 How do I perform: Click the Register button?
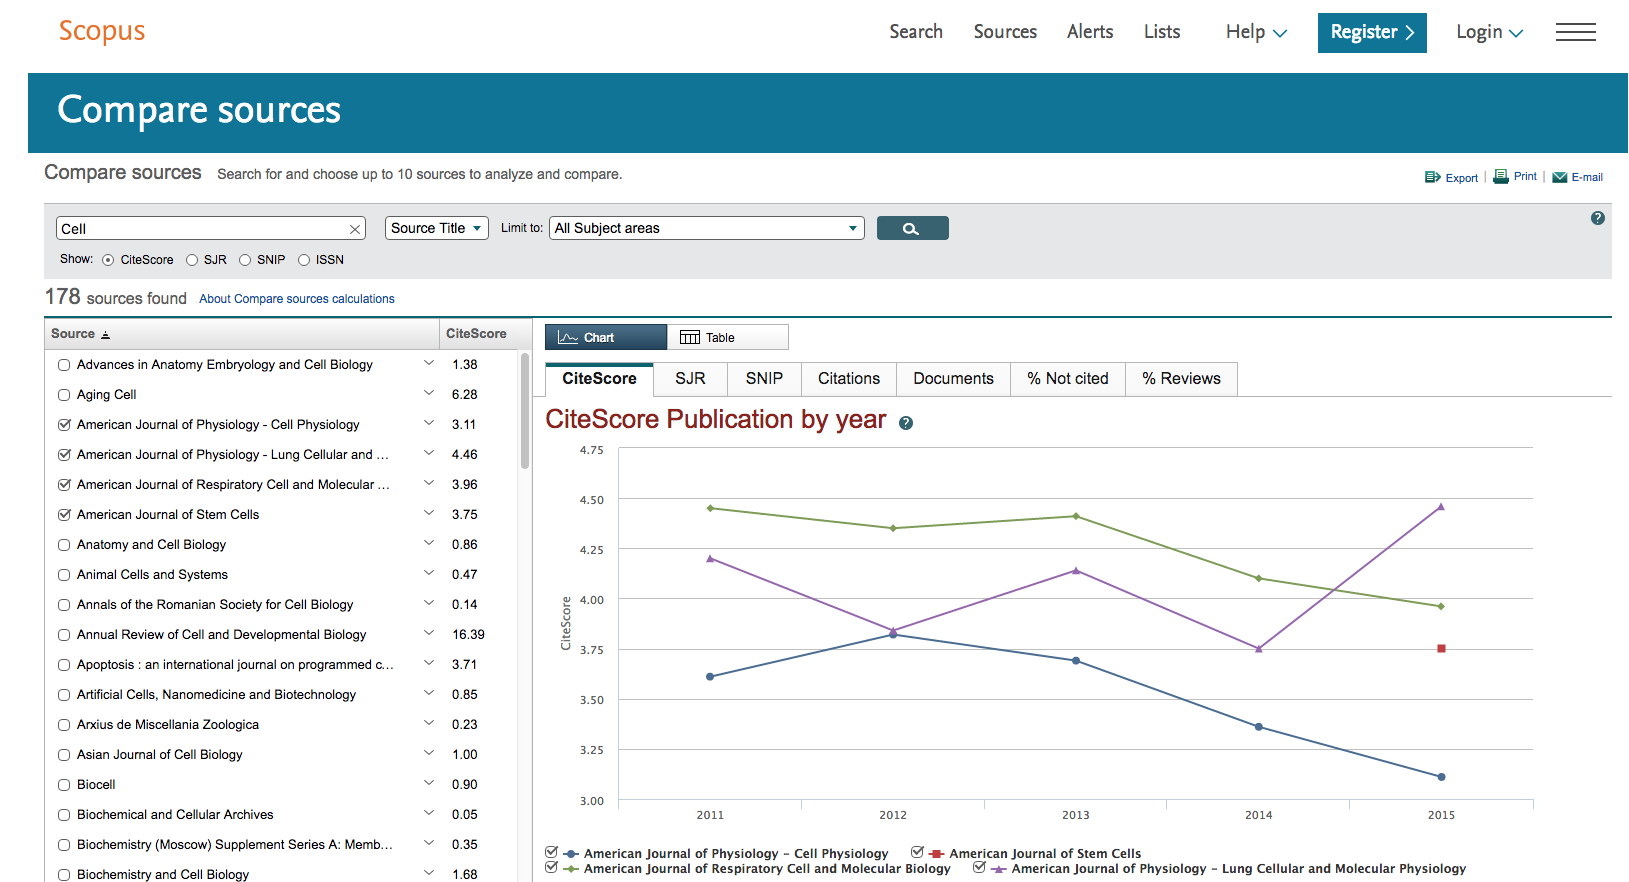[x=1371, y=32]
